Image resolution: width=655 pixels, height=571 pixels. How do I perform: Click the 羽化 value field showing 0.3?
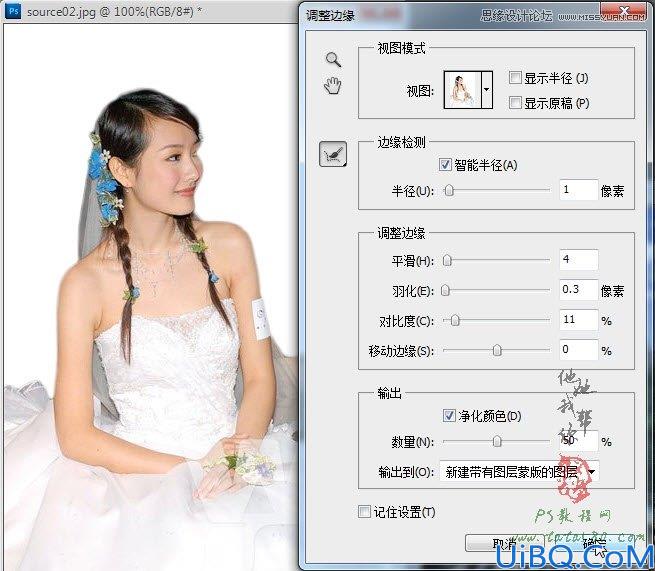(x=579, y=289)
